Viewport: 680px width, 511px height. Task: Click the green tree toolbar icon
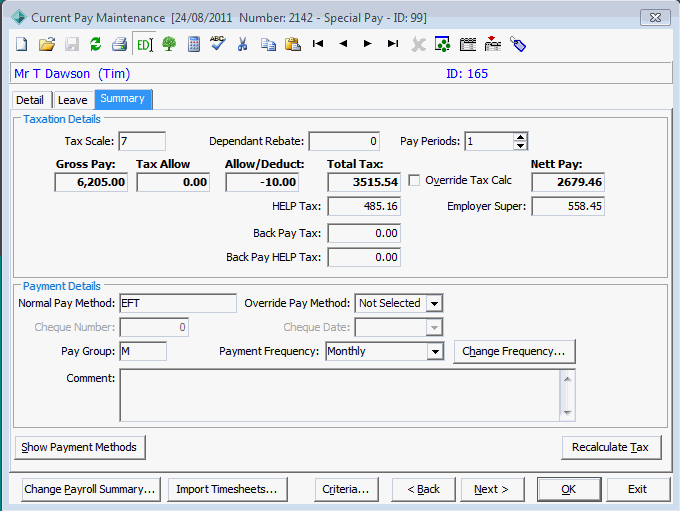(169, 44)
